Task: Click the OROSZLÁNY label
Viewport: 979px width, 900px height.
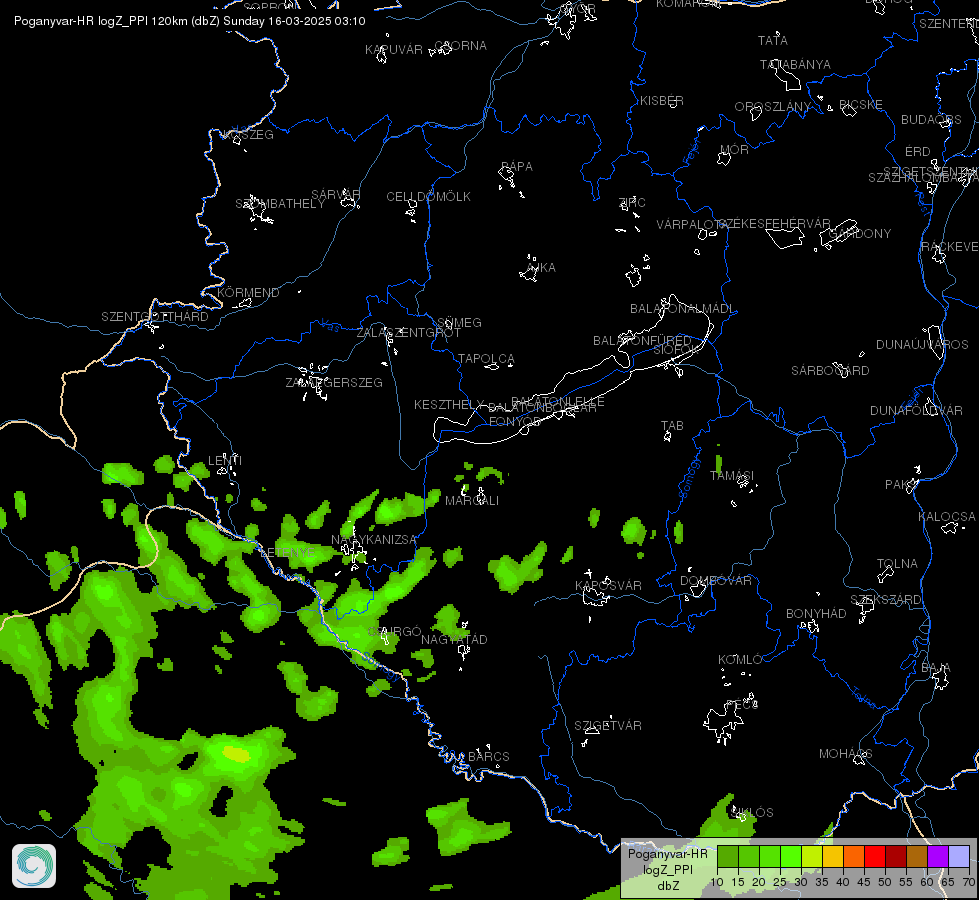Action: [x=772, y=107]
